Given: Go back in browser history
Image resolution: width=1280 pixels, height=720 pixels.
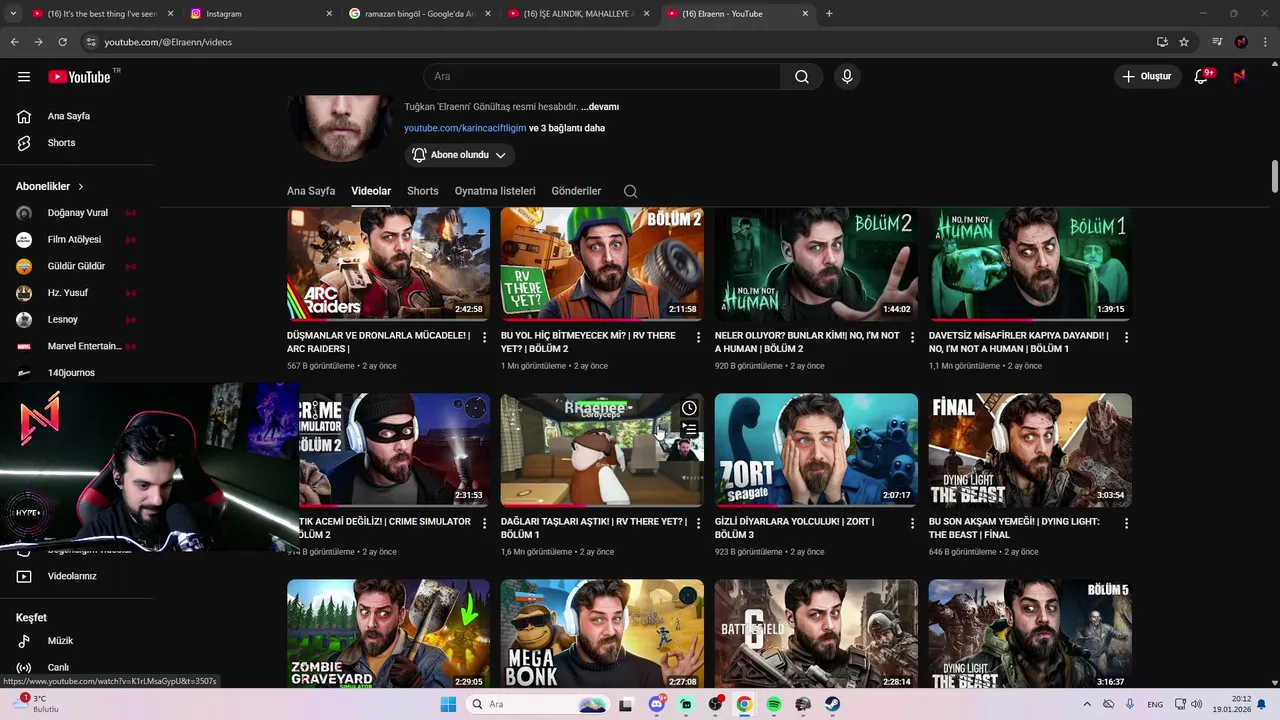Looking at the screenshot, I should tap(14, 42).
